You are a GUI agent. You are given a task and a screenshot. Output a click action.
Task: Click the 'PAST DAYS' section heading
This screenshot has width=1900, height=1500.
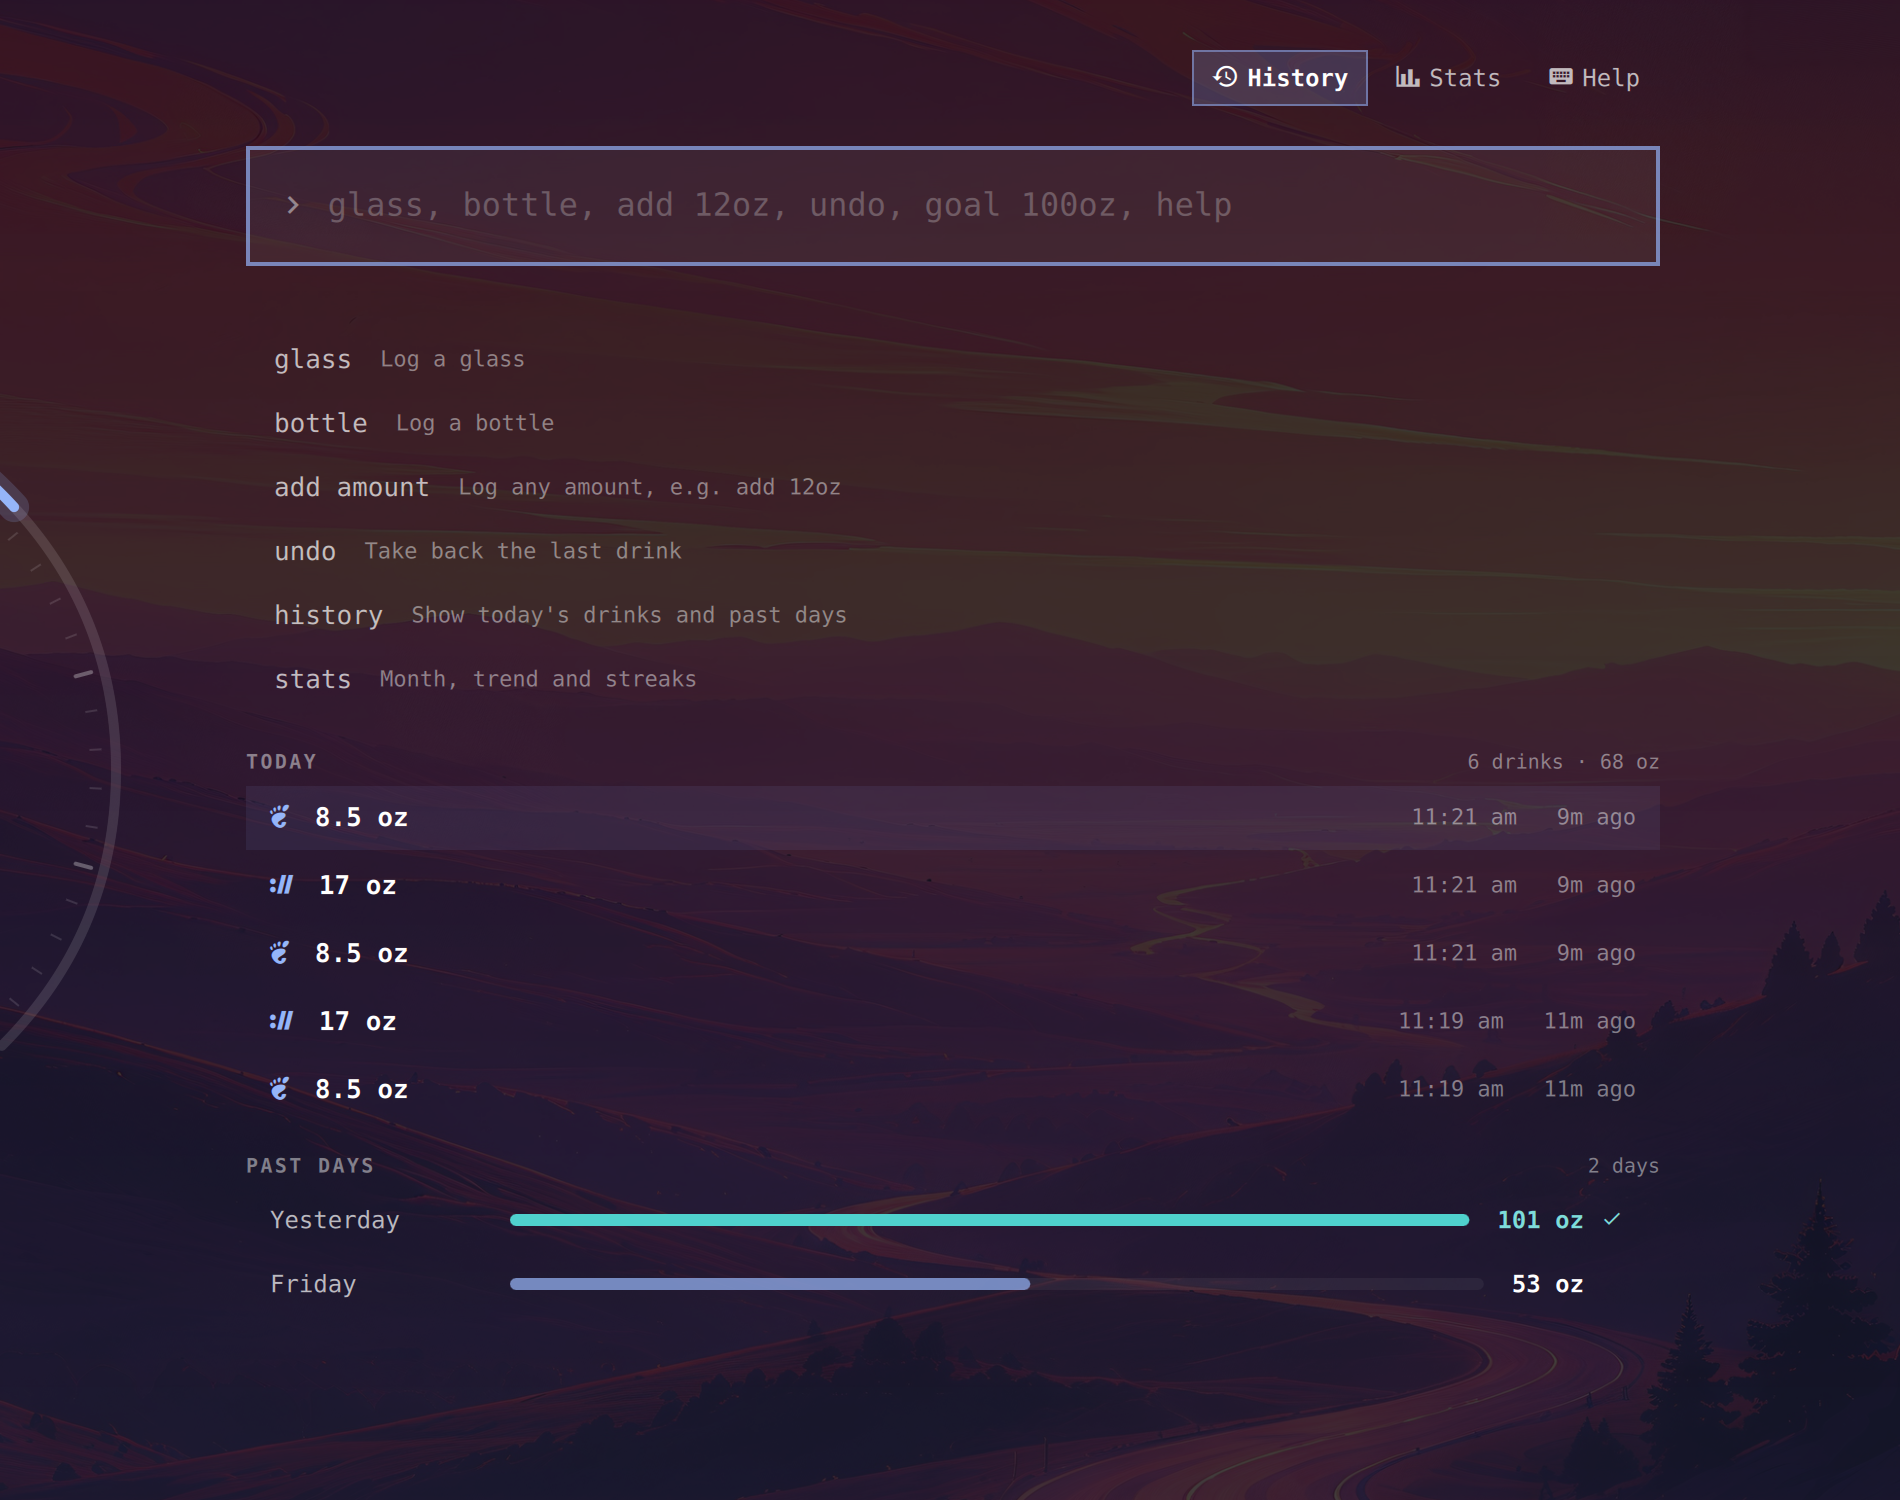[x=310, y=1166]
